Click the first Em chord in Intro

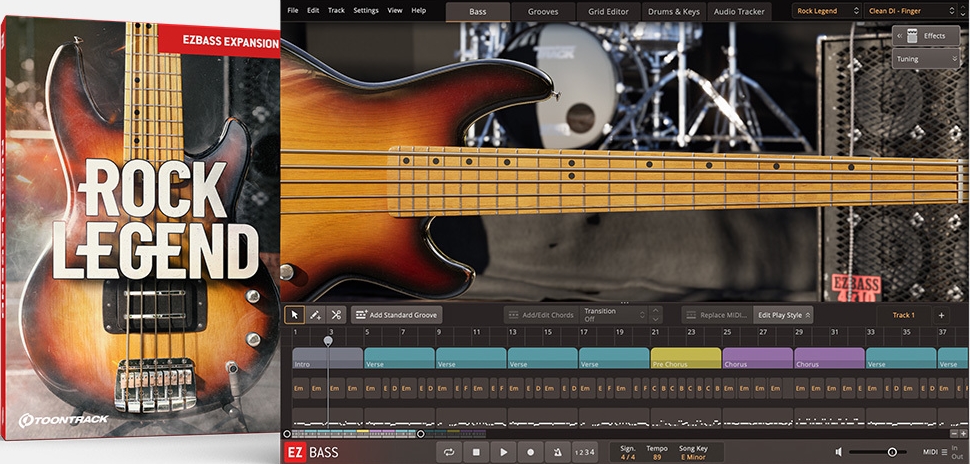click(x=299, y=389)
